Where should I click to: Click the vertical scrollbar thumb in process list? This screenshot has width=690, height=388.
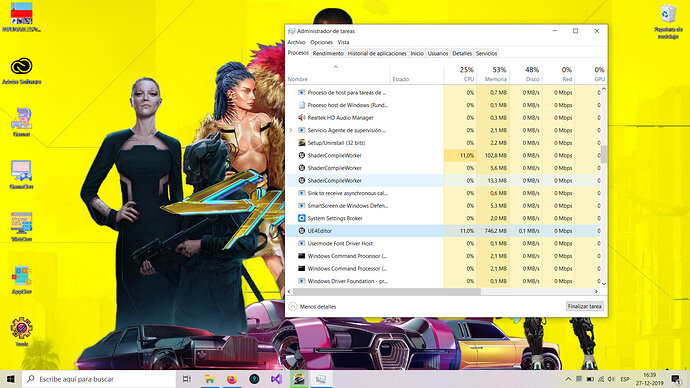coord(604,154)
